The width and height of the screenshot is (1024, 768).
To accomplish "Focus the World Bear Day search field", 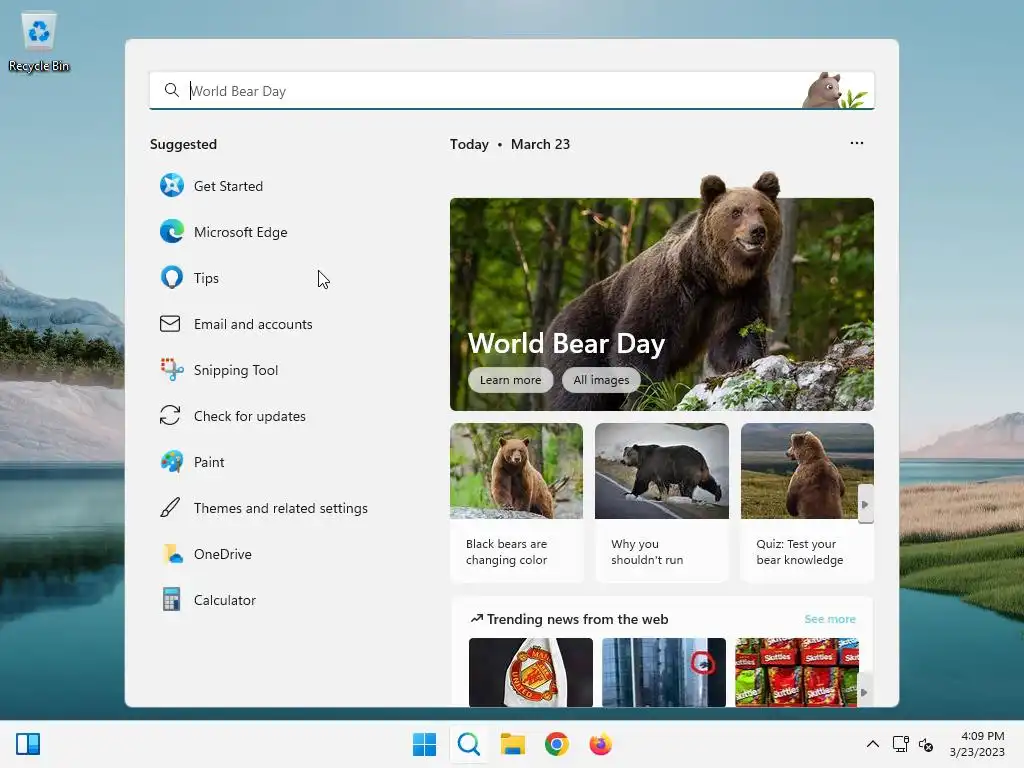I will [511, 90].
